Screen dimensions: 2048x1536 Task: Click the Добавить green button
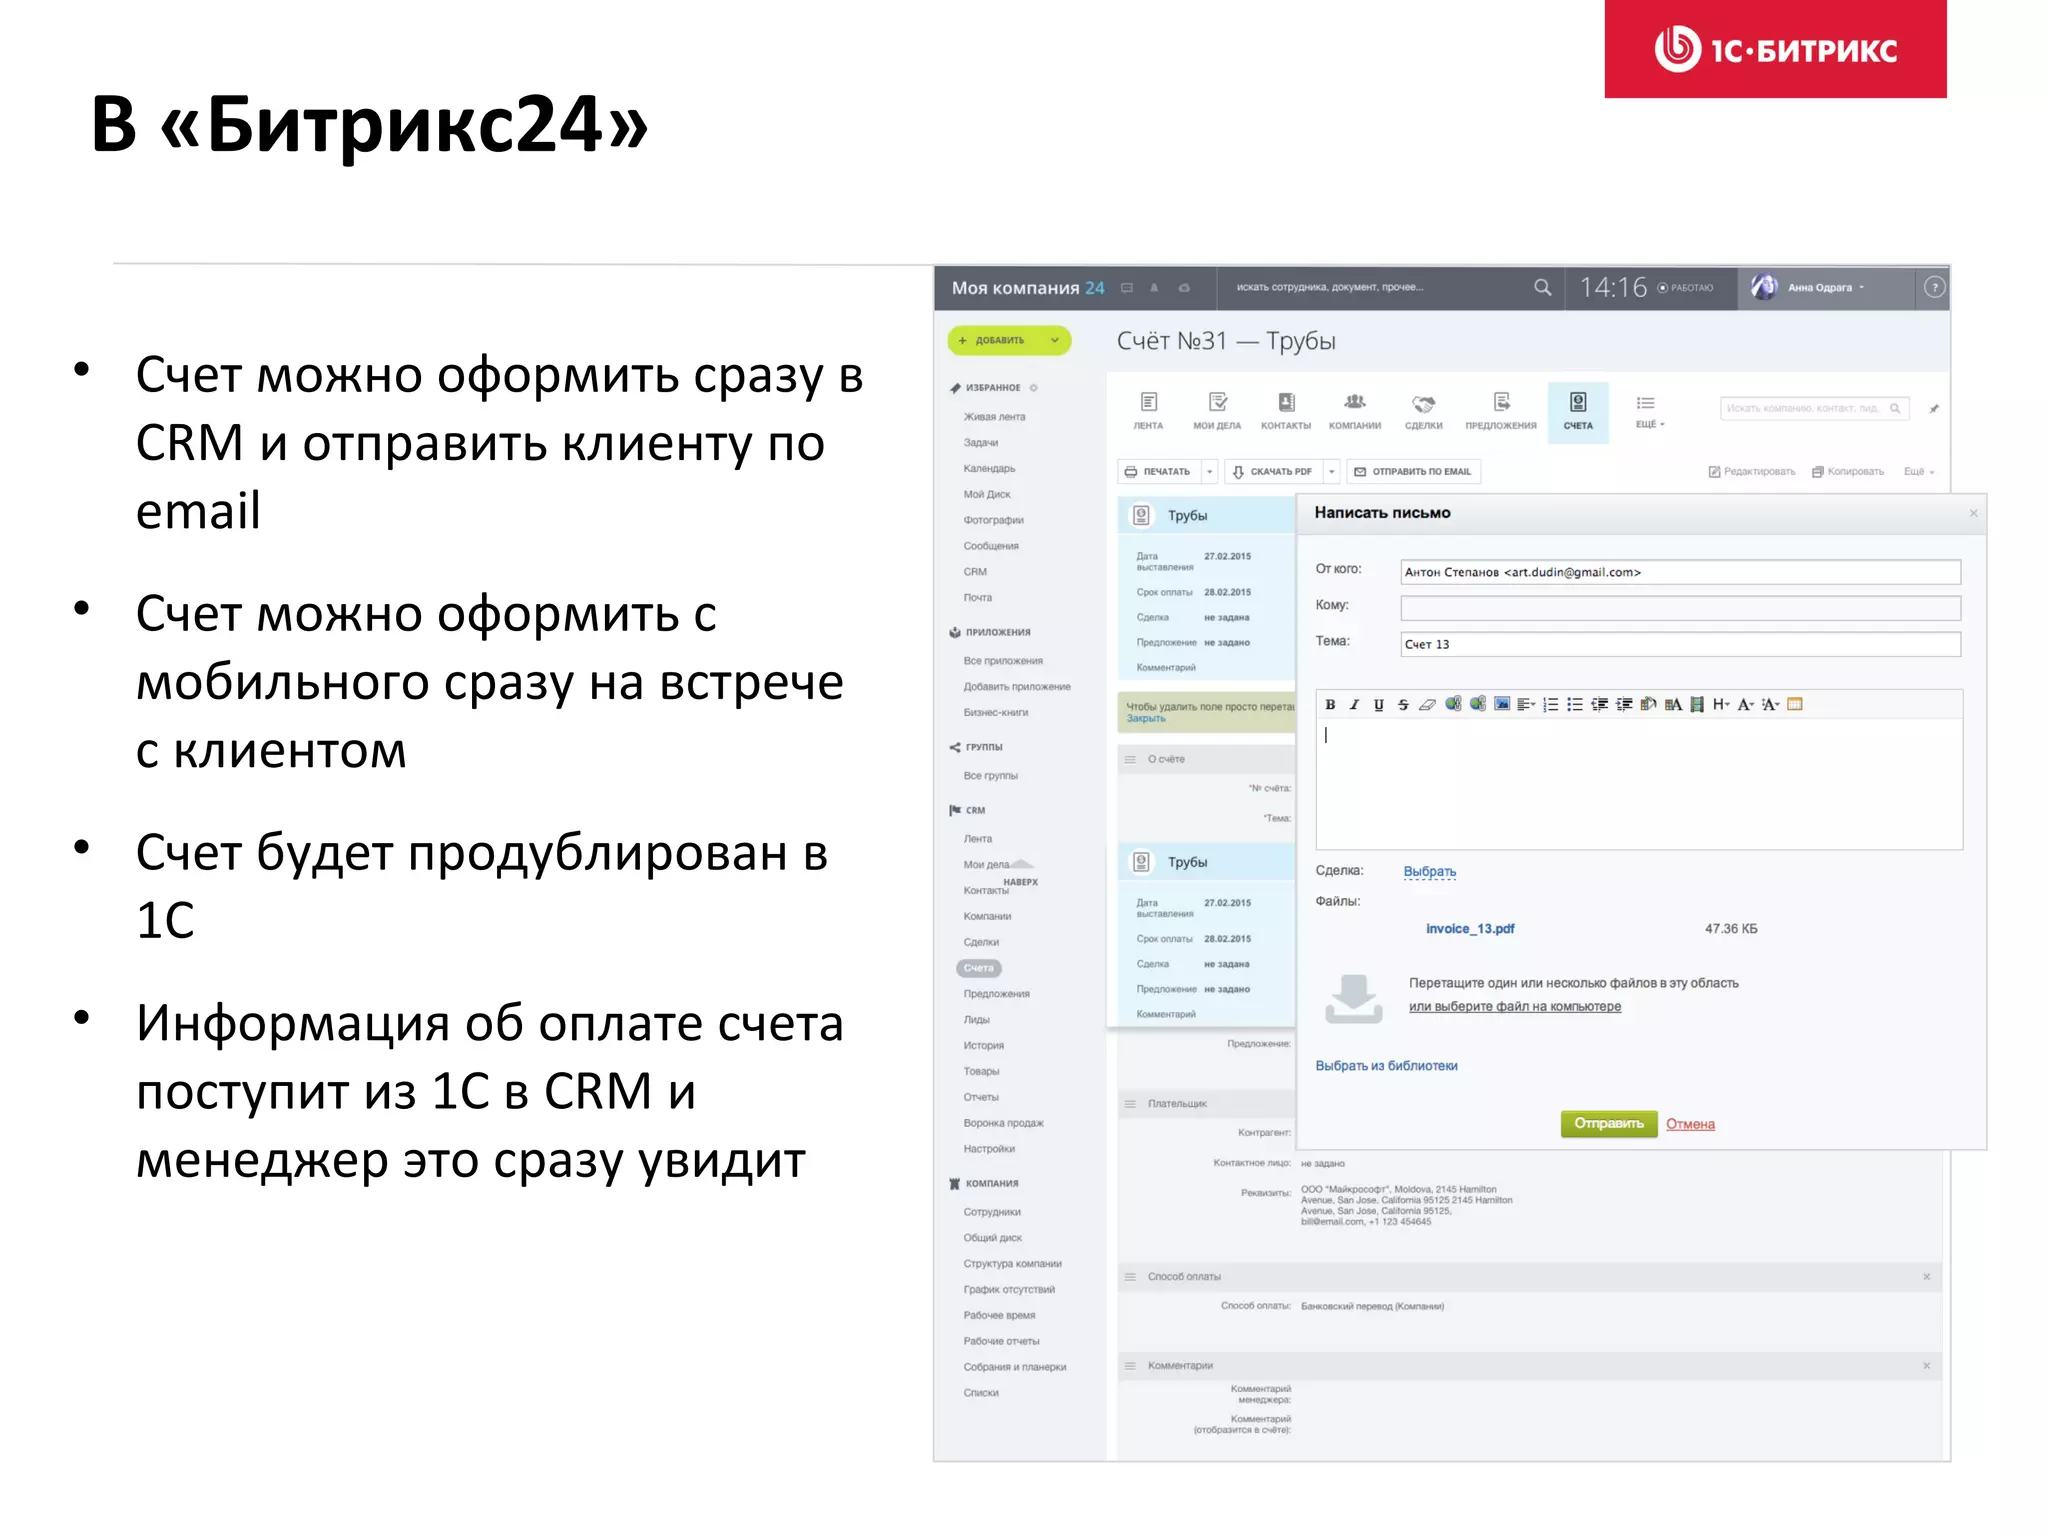(x=1009, y=340)
